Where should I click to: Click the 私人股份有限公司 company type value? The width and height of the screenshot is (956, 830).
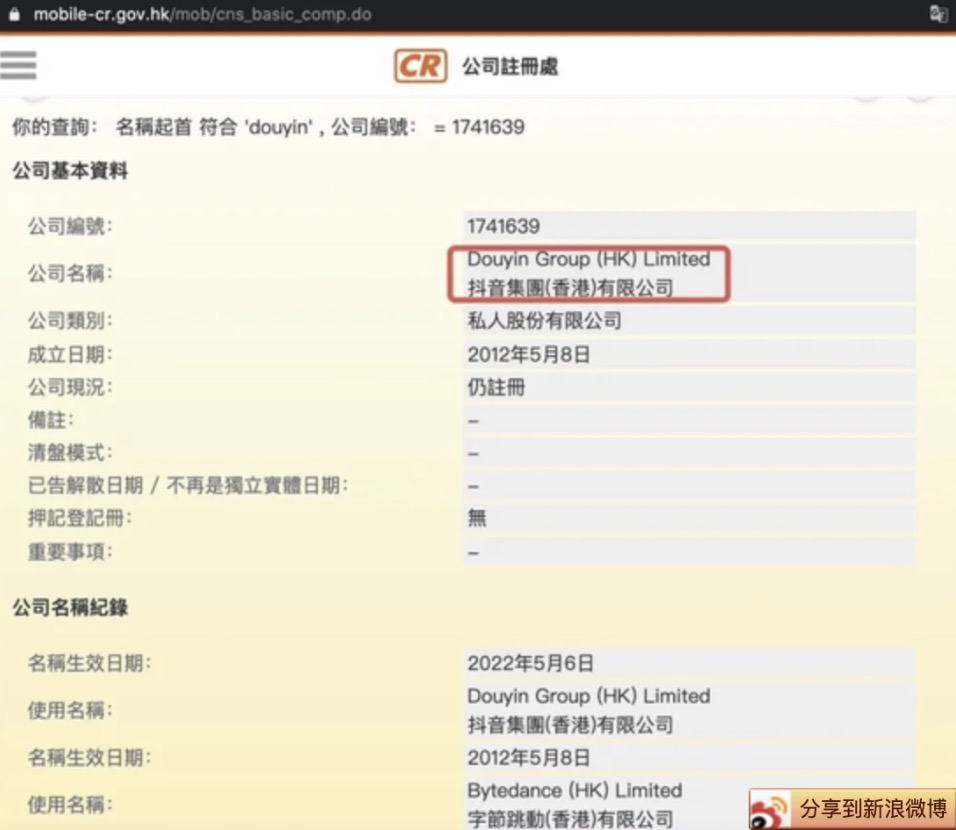pos(544,321)
